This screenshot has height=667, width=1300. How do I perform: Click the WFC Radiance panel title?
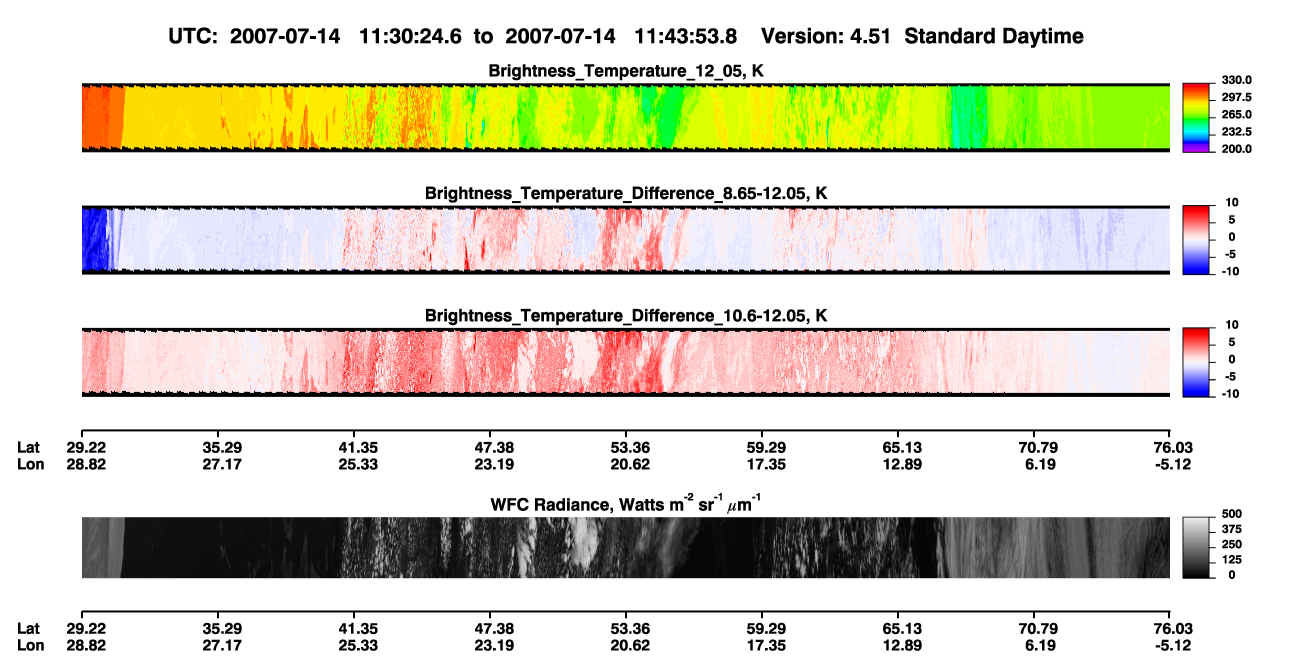coord(626,504)
